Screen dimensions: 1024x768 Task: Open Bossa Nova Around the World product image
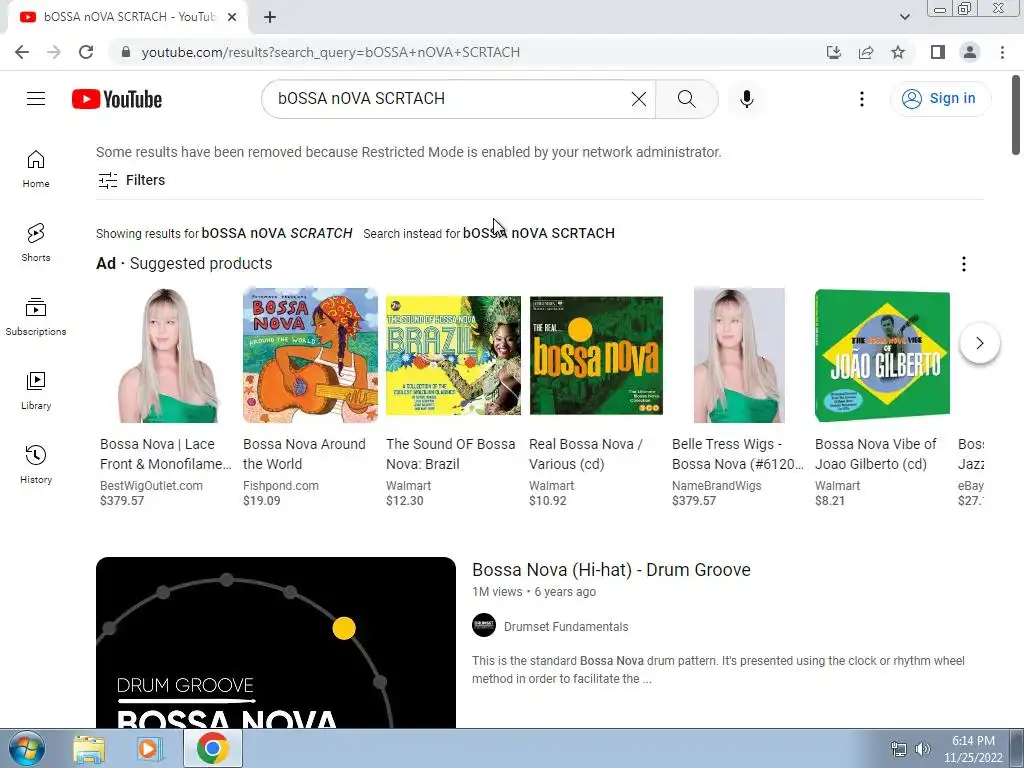(x=310, y=355)
